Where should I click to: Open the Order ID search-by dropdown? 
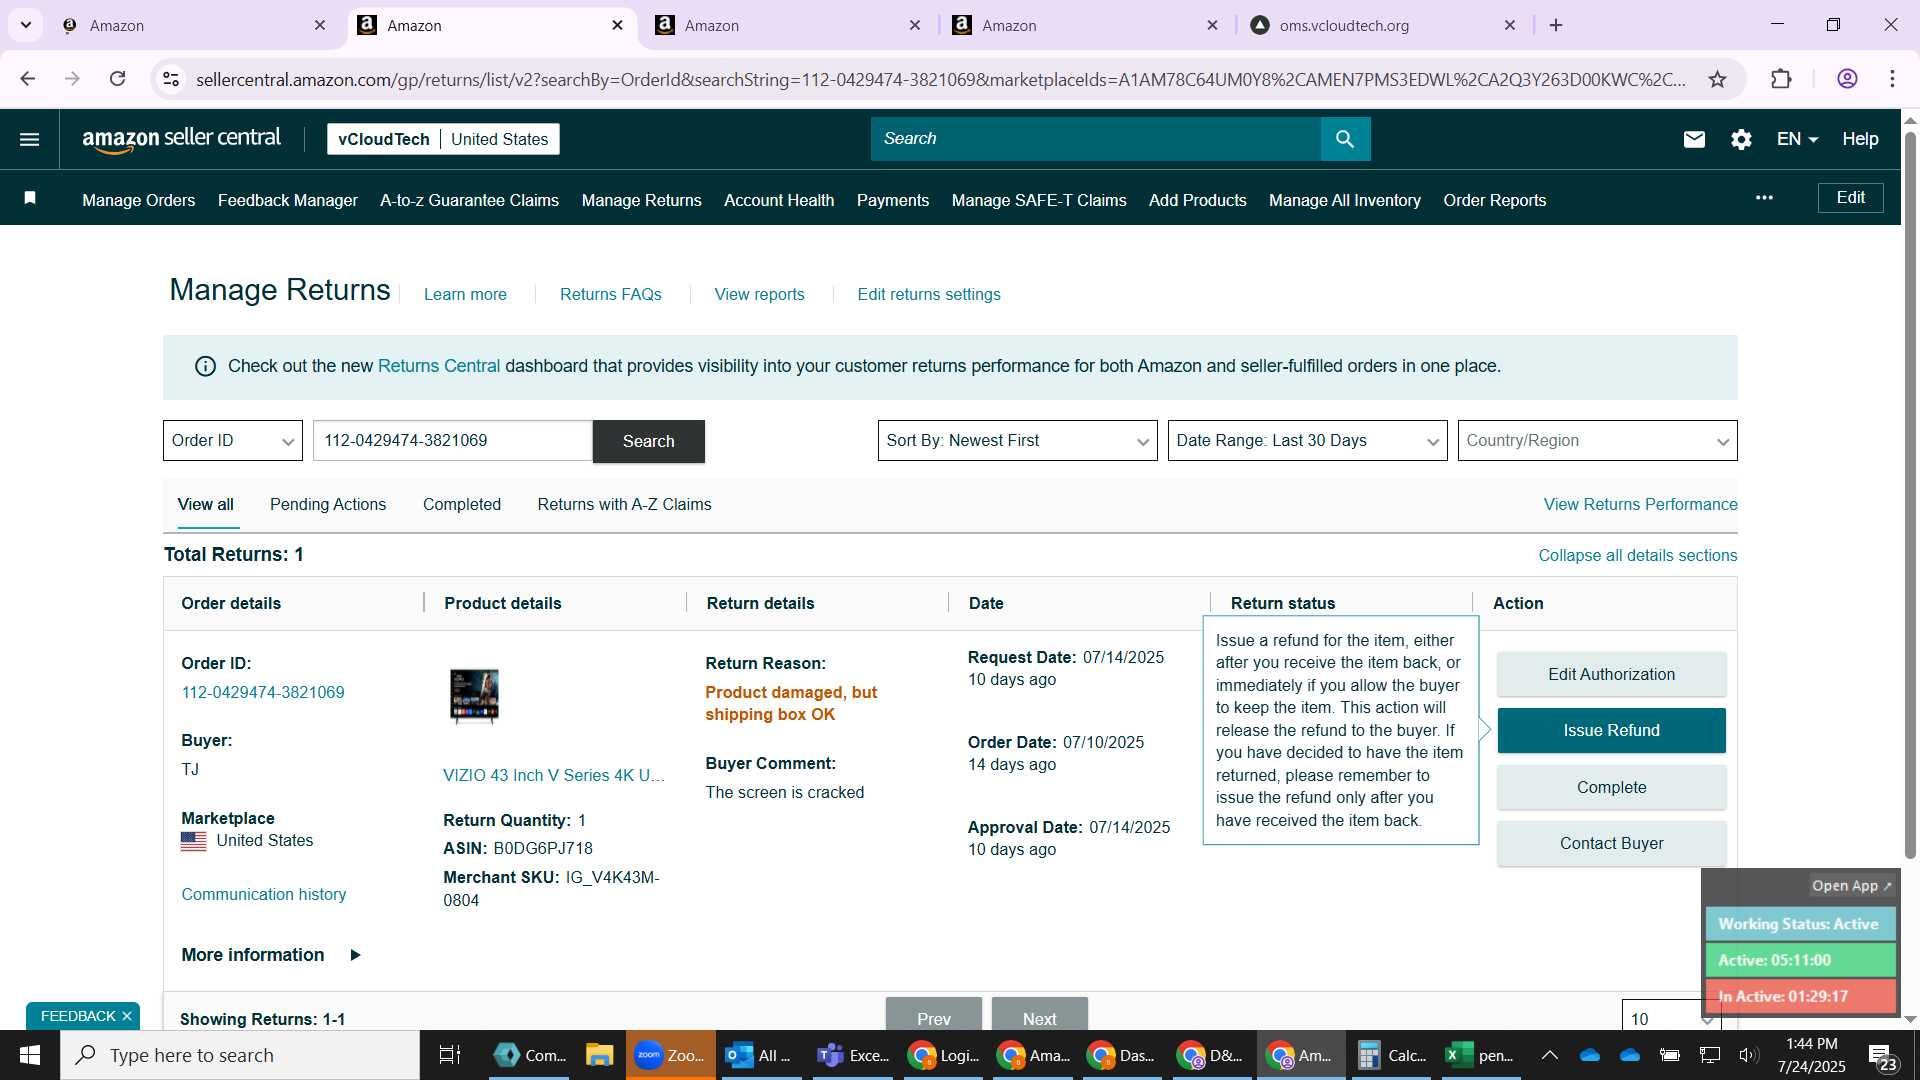(233, 441)
